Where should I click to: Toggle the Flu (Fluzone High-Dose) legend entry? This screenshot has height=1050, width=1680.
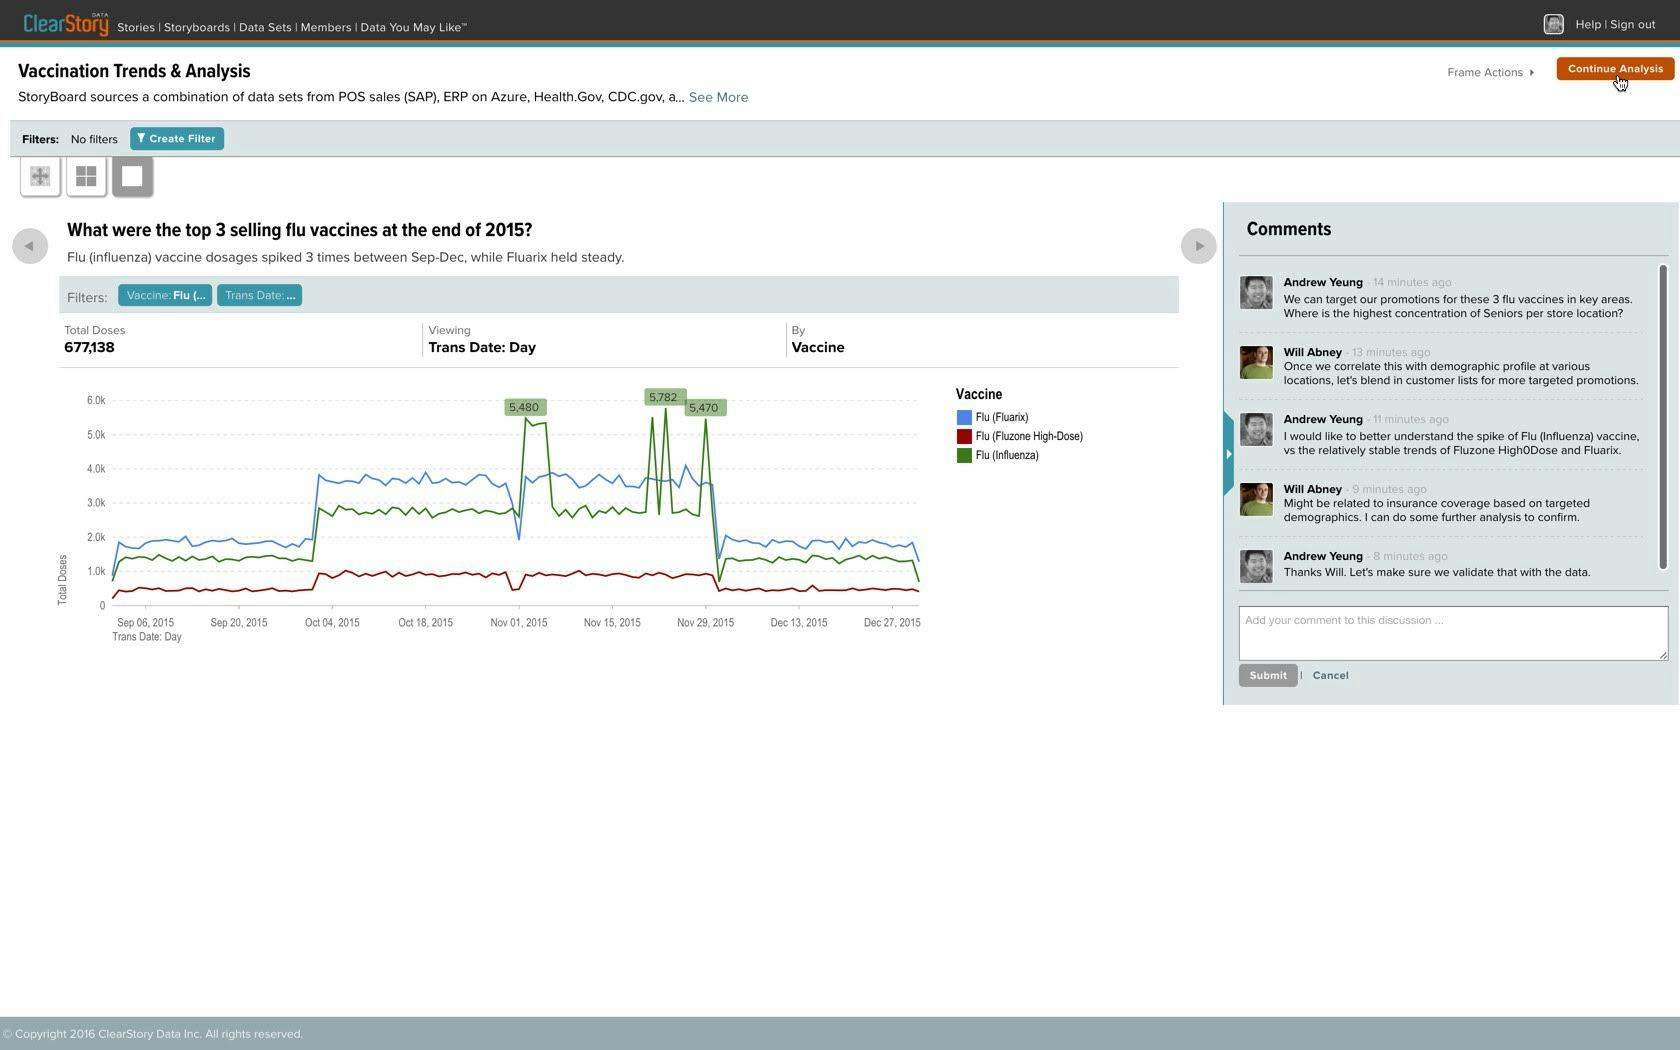(1028, 436)
